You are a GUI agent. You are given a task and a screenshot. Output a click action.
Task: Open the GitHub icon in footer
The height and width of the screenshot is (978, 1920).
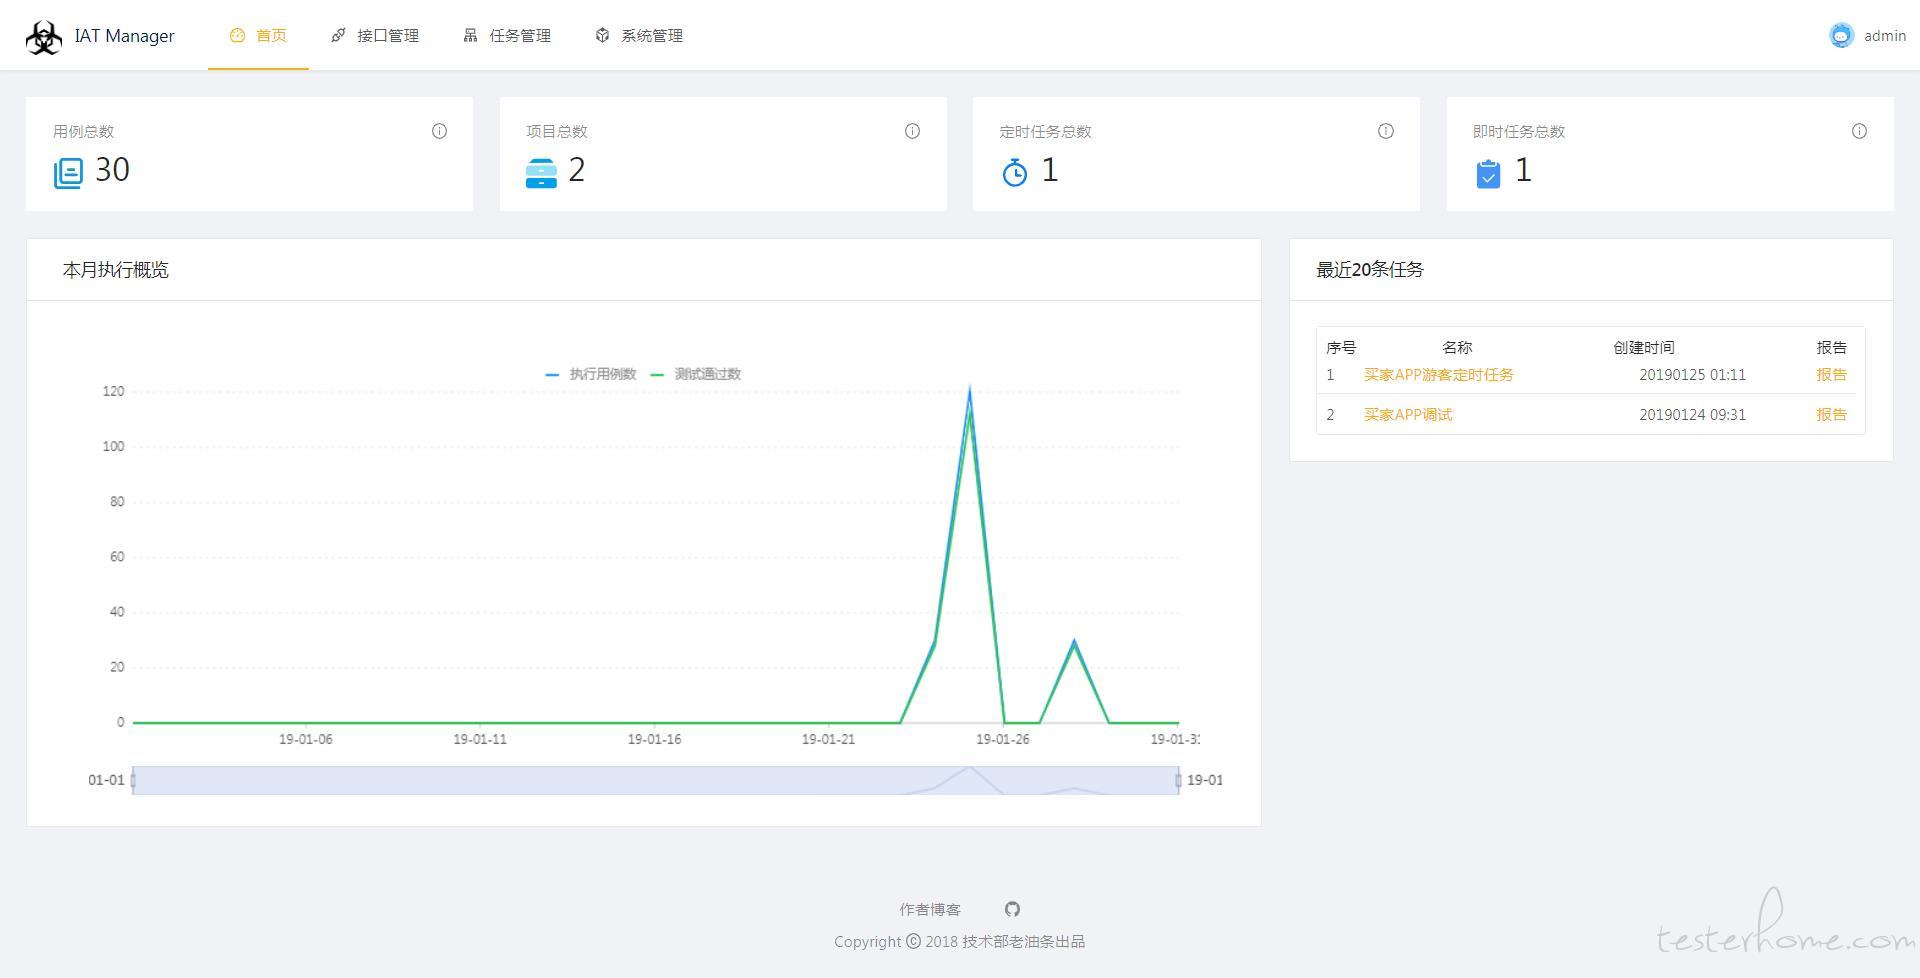[1012, 909]
